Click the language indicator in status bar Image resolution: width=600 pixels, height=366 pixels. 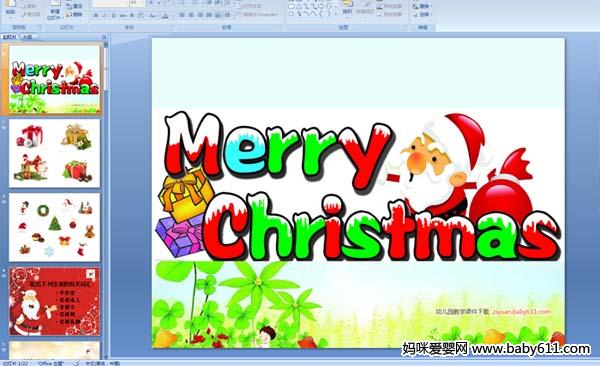pos(102,363)
